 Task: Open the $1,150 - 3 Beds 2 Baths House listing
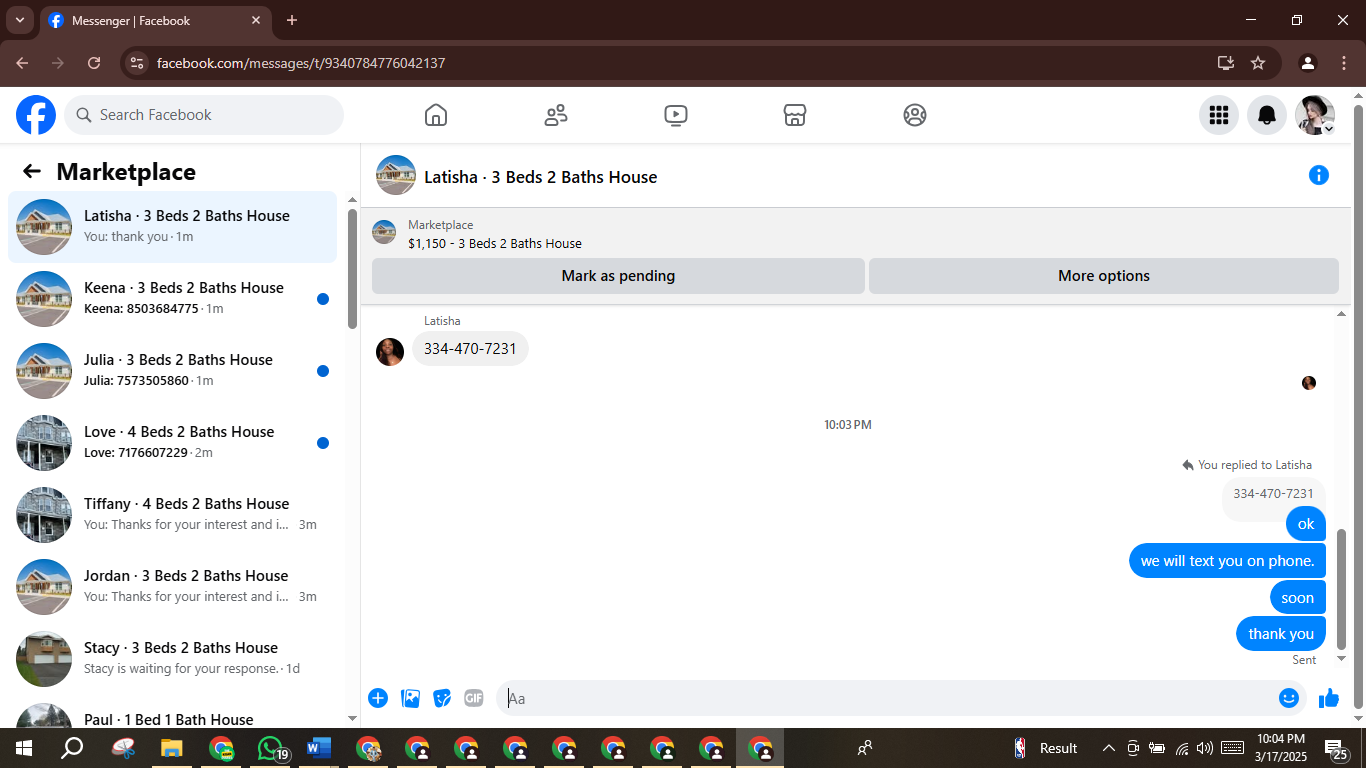[x=495, y=243]
